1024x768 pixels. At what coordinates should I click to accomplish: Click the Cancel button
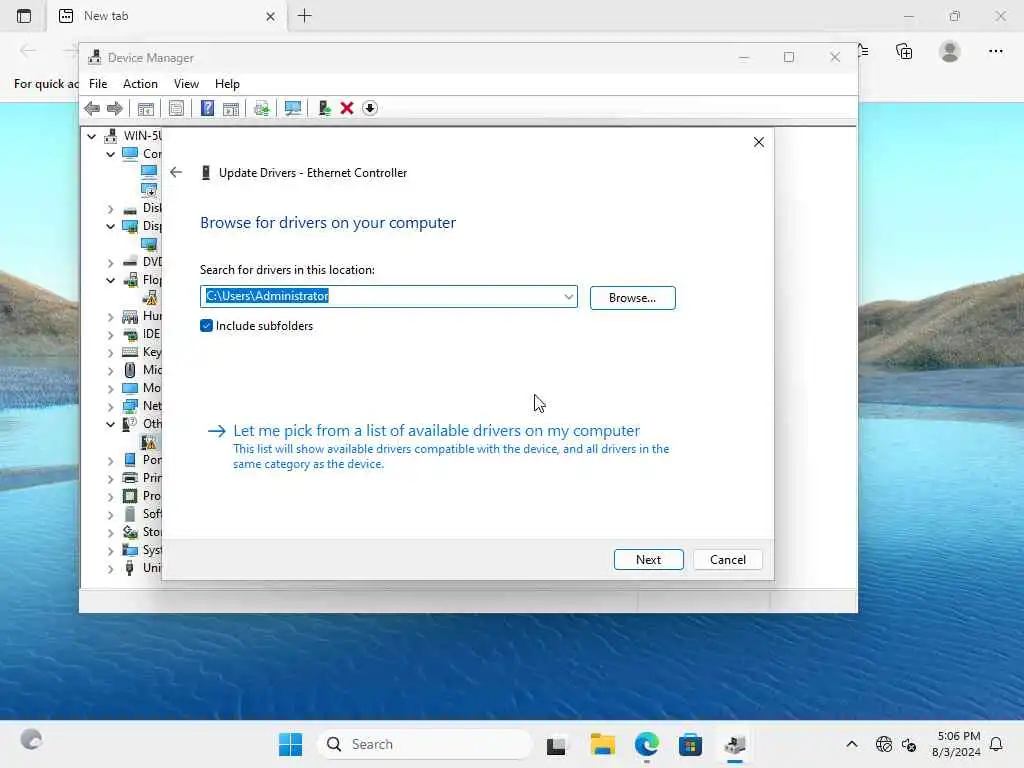728,560
